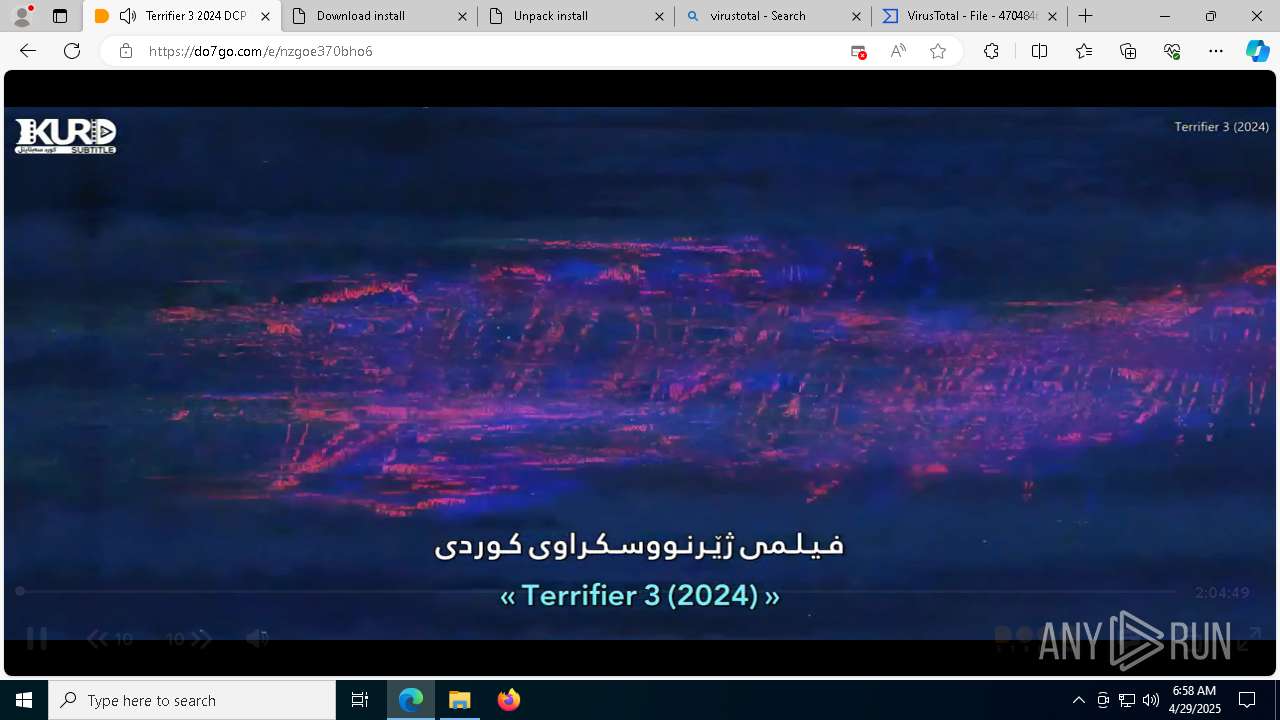Image resolution: width=1280 pixels, height=720 pixels.
Task: Close the VirusTotal - File tab
Action: [x=1052, y=16]
